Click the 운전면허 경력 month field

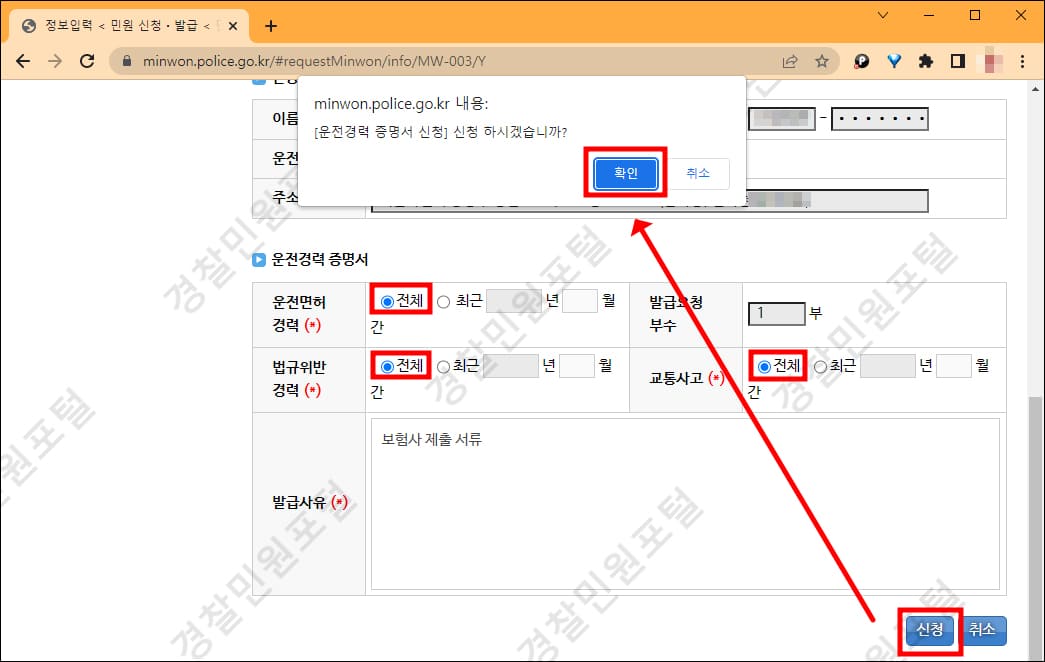pos(580,301)
